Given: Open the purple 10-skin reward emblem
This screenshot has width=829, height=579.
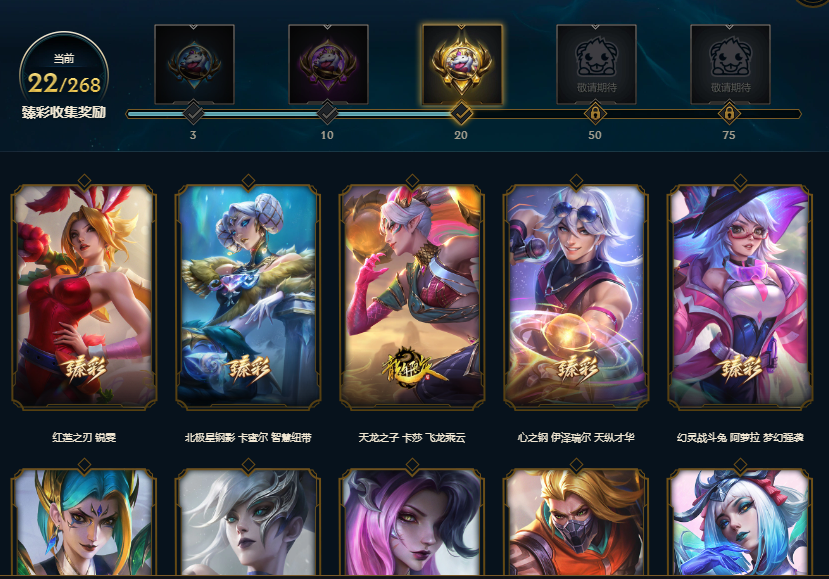Looking at the screenshot, I should click(328, 64).
